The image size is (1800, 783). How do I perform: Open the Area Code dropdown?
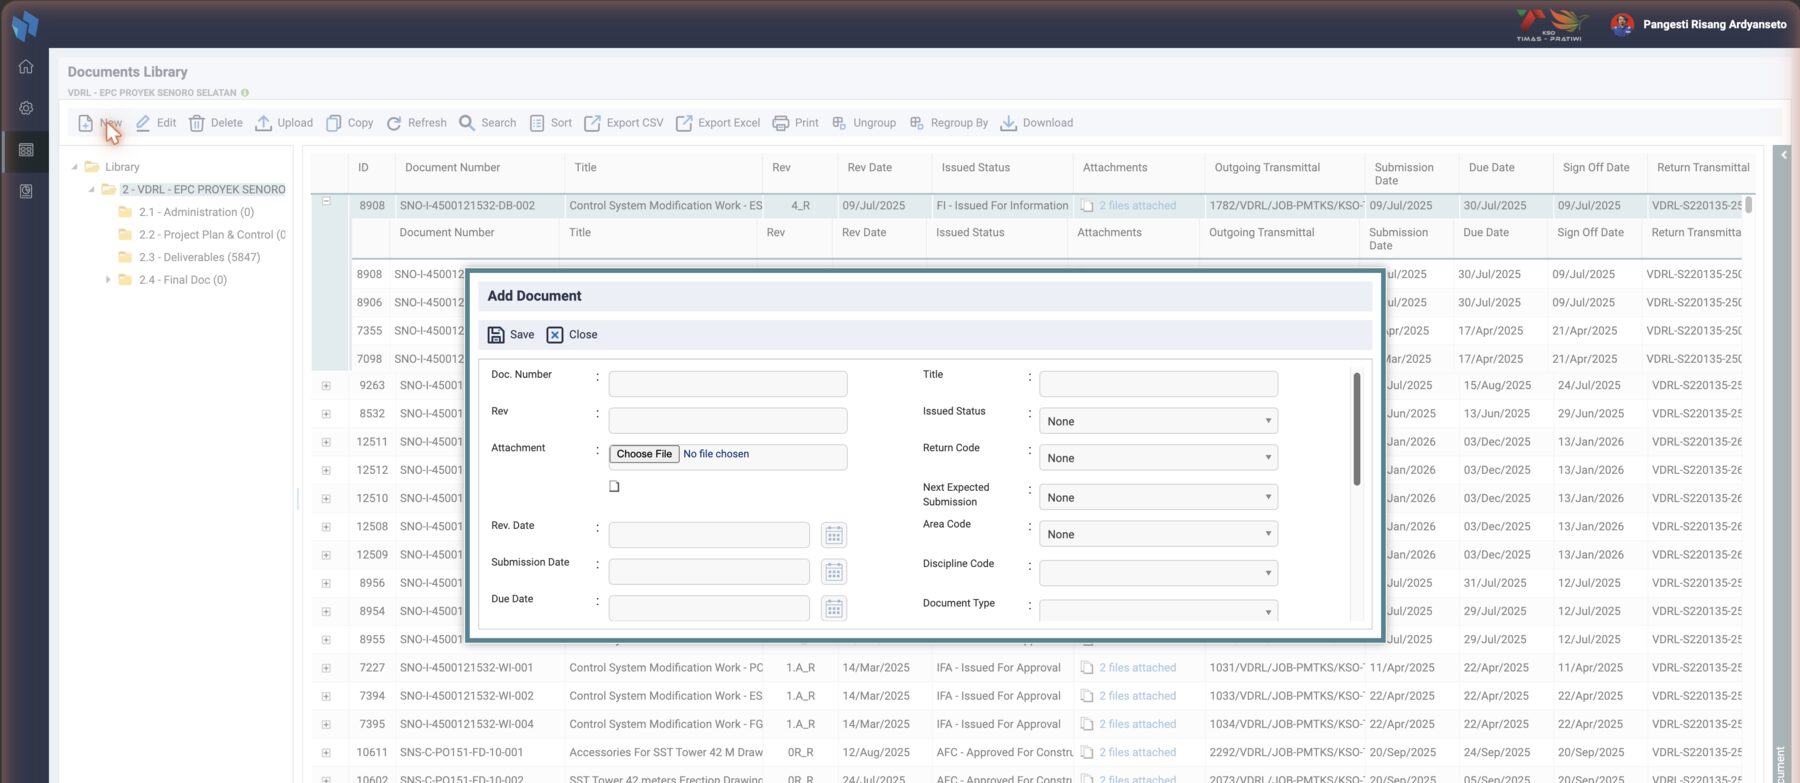[1158, 534]
